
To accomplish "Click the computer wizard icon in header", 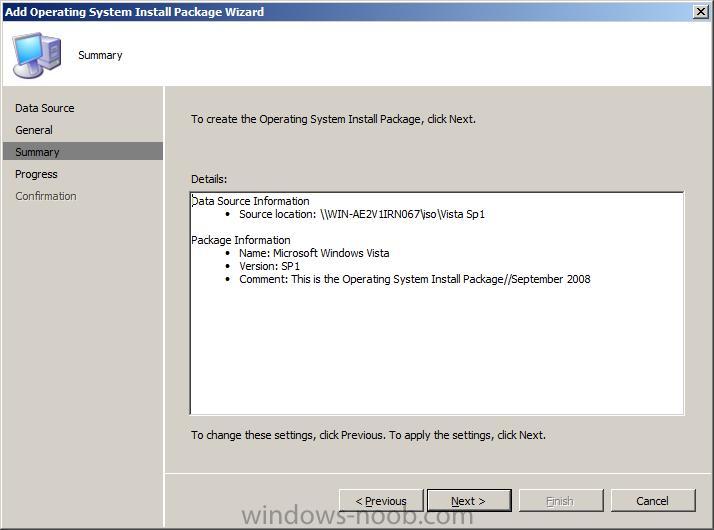I will click(x=37, y=55).
